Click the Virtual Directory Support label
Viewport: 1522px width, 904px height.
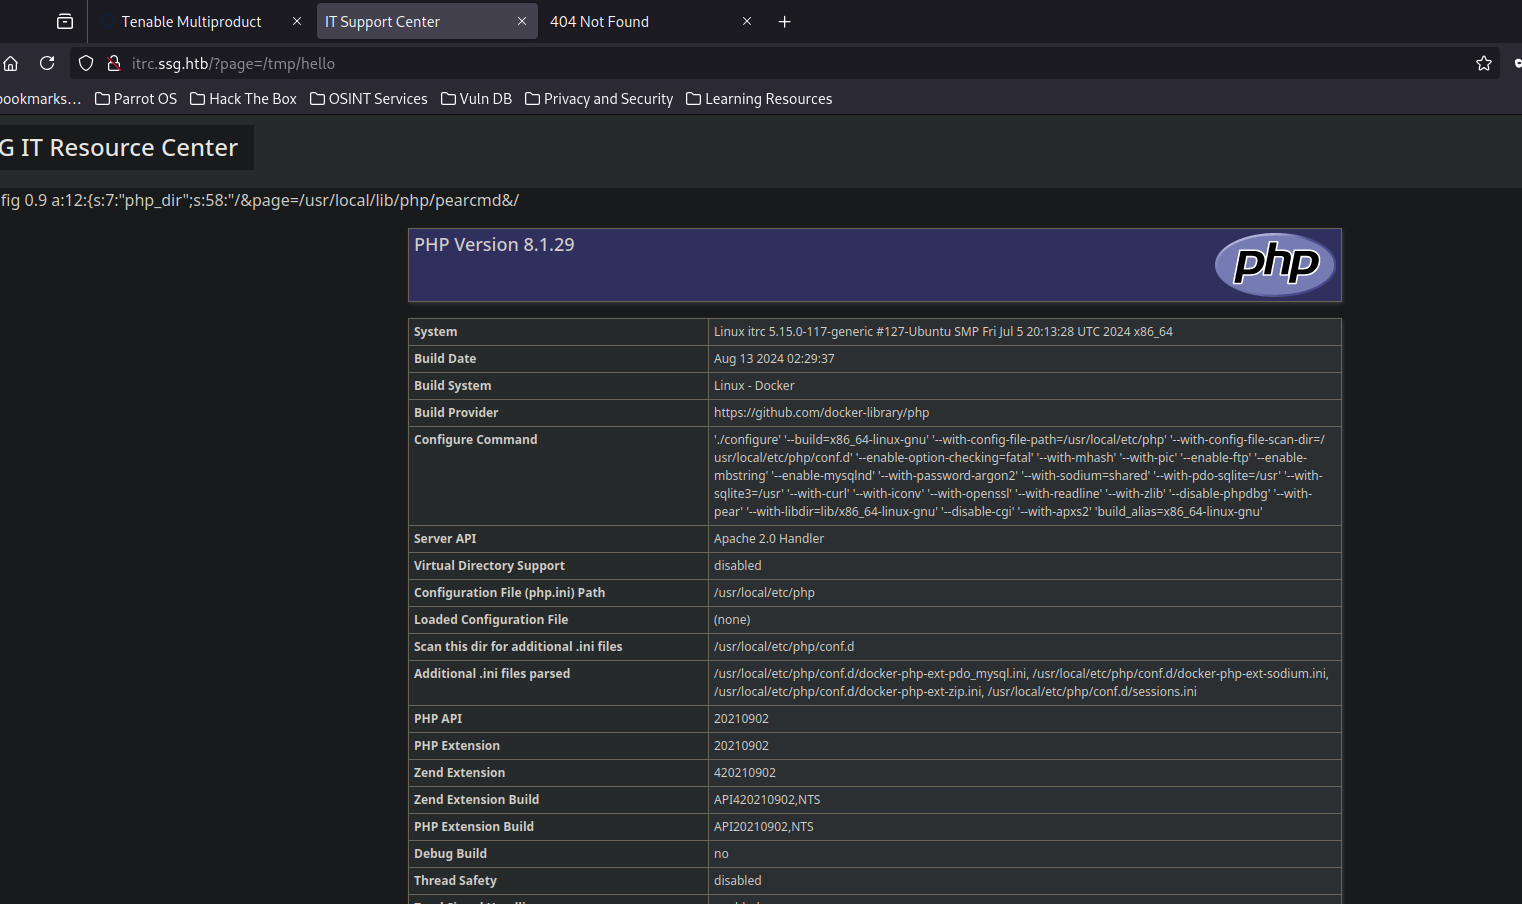pos(489,566)
